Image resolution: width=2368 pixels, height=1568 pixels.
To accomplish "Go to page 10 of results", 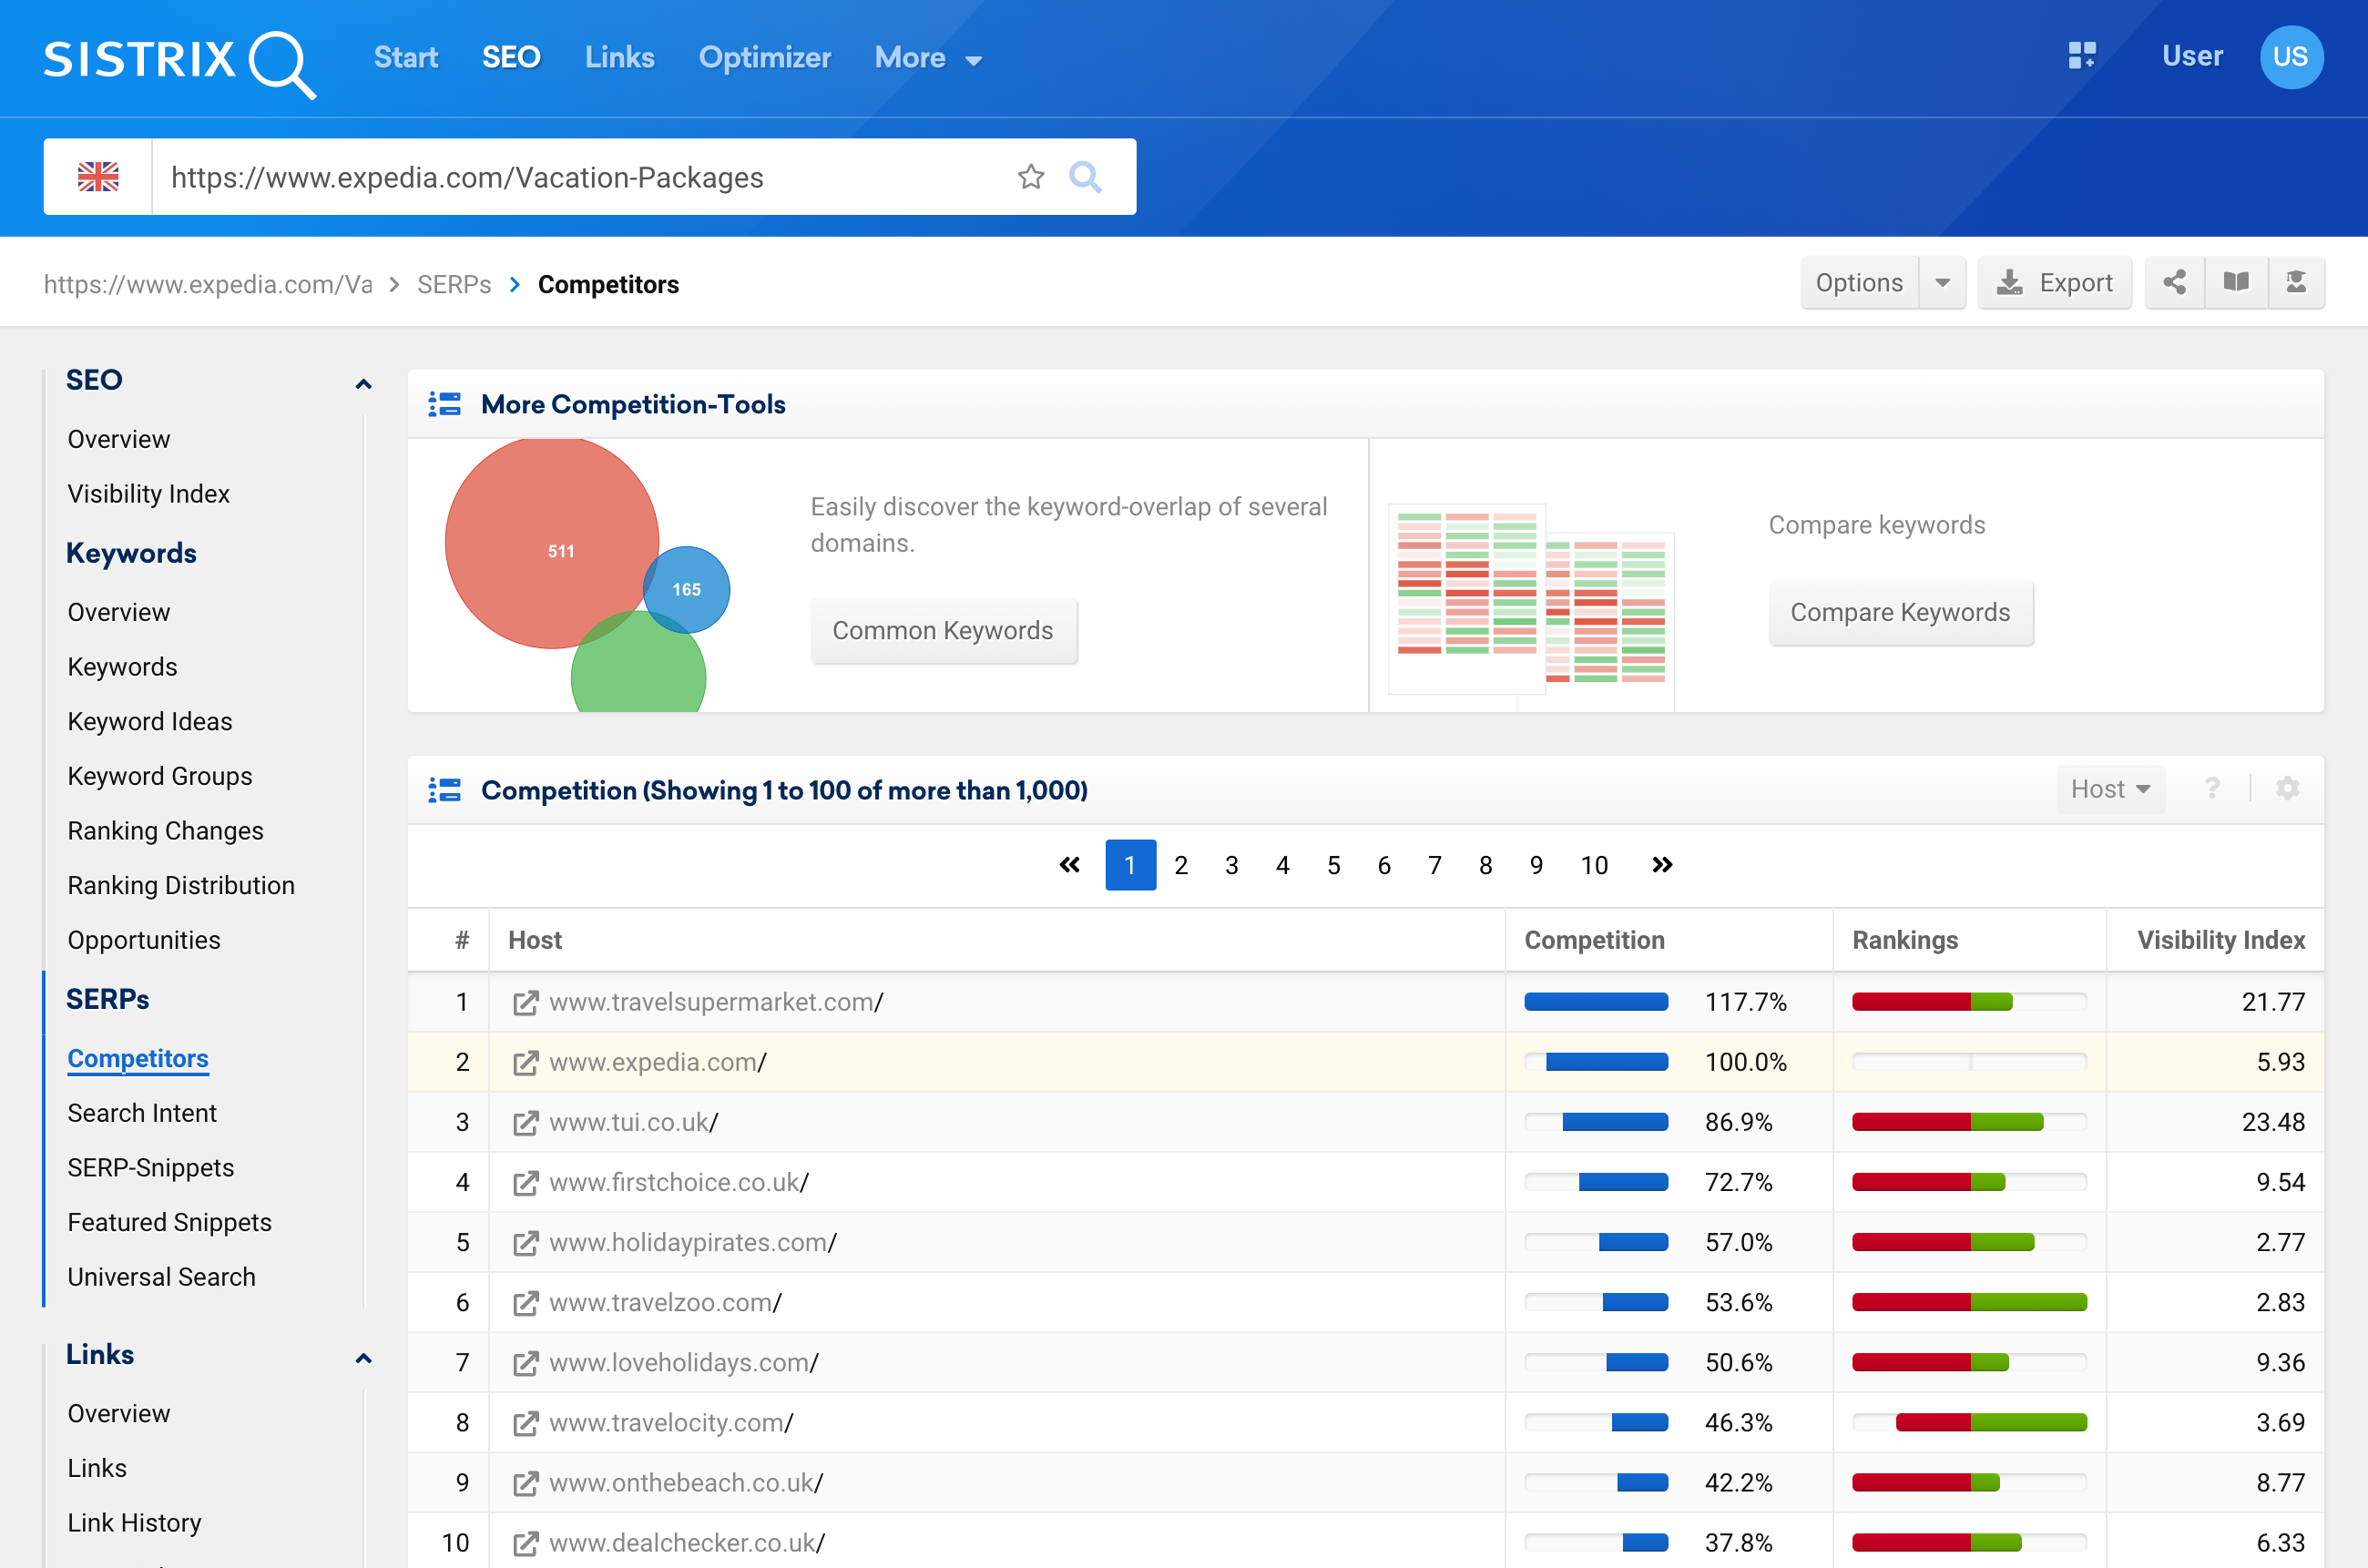I will 1594,865.
